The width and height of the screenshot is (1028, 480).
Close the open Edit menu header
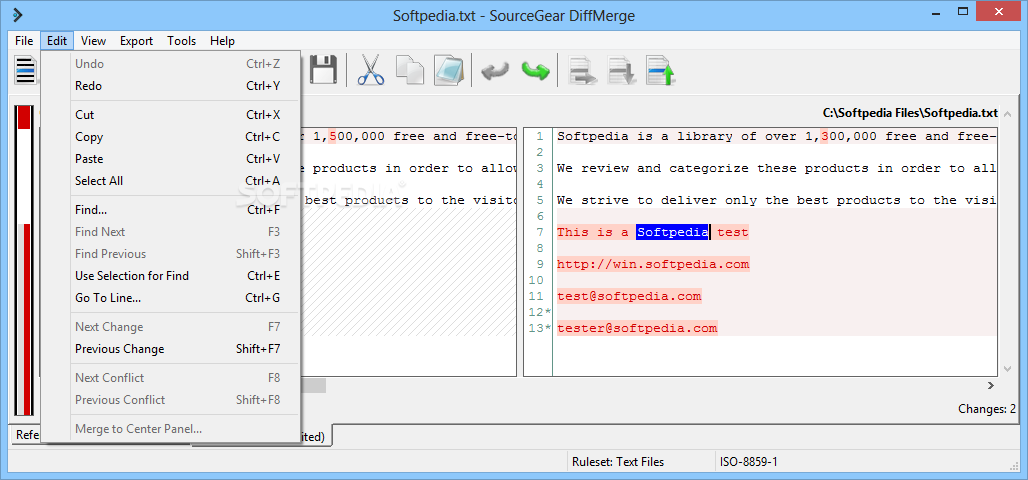[x=57, y=41]
